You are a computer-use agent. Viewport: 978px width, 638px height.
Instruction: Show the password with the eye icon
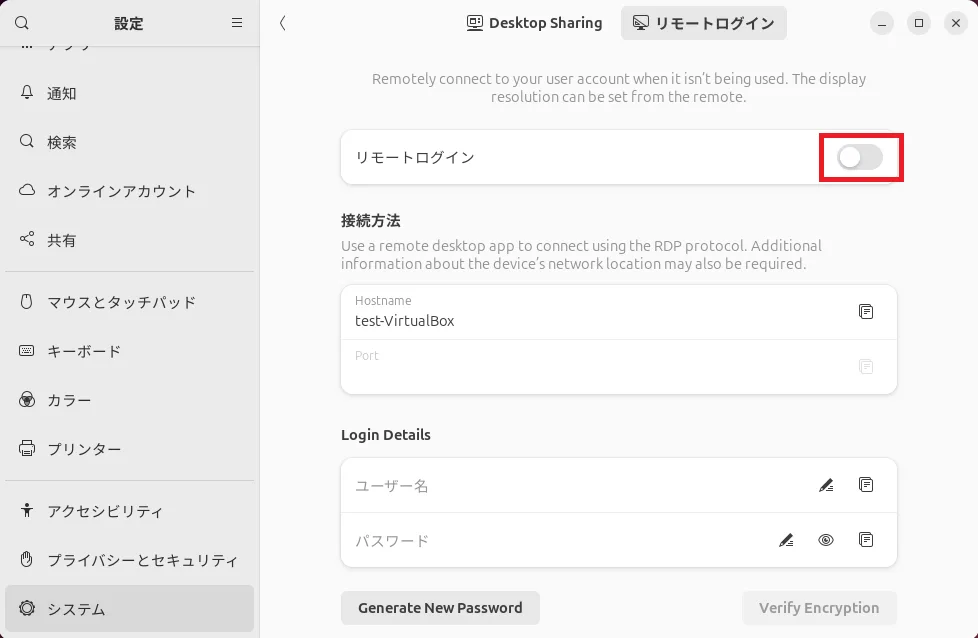826,540
